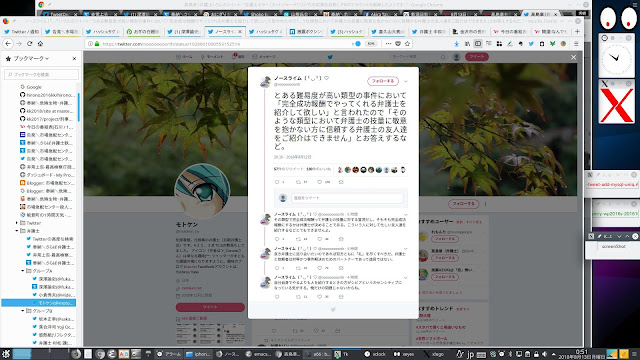Switch to the 今日の番組表 tab
Image resolution: width=640 pixels, height=360 pixels.
[x=511, y=31]
